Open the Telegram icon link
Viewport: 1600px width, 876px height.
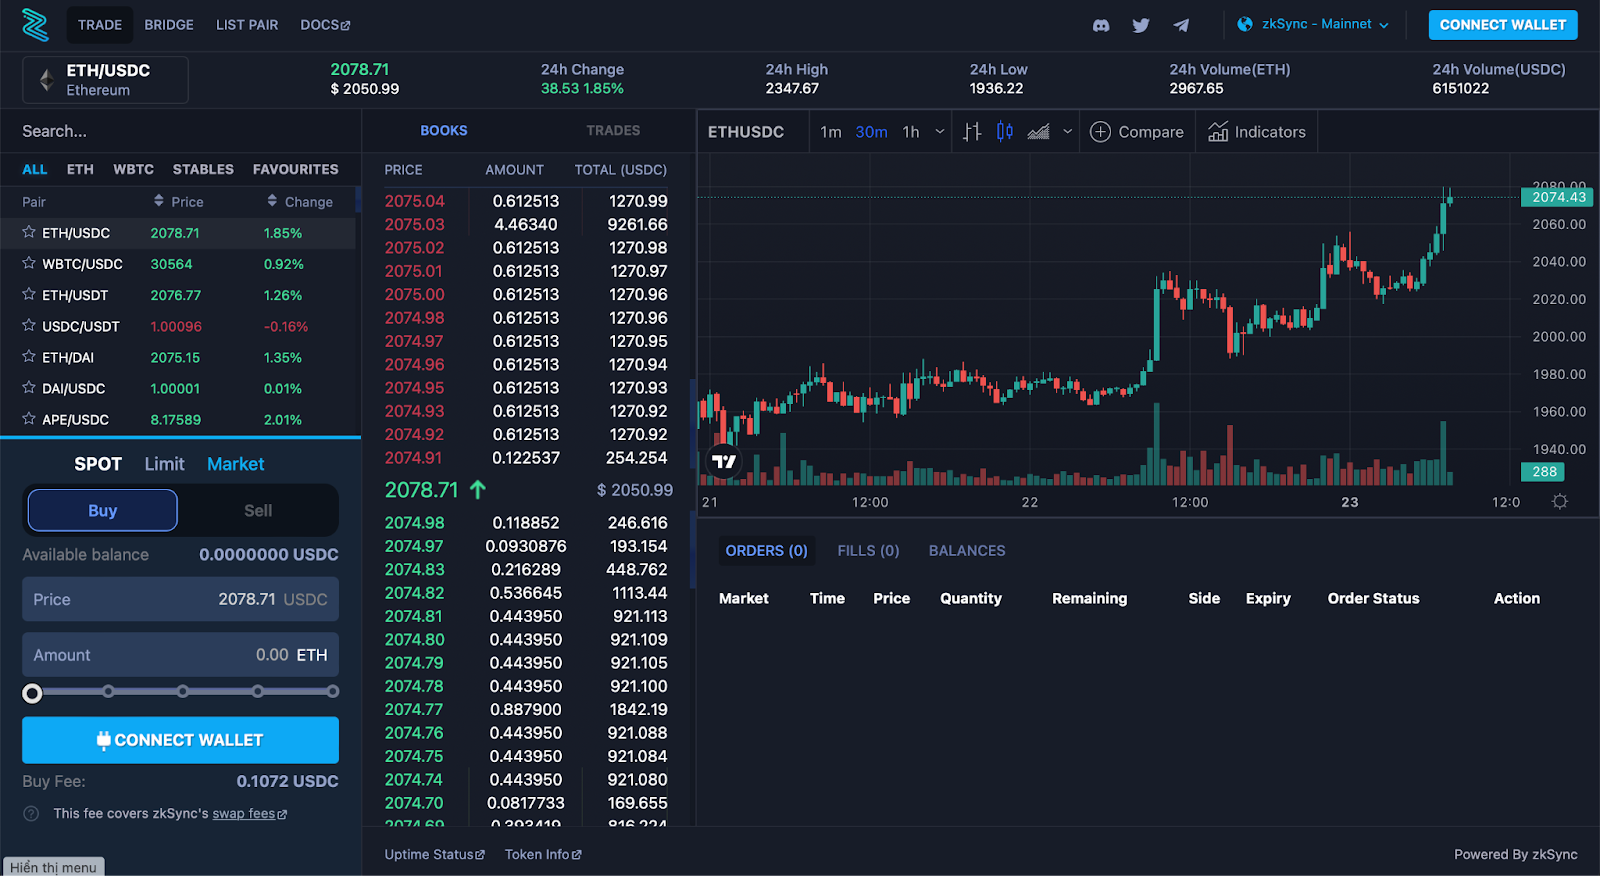[1181, 25]
